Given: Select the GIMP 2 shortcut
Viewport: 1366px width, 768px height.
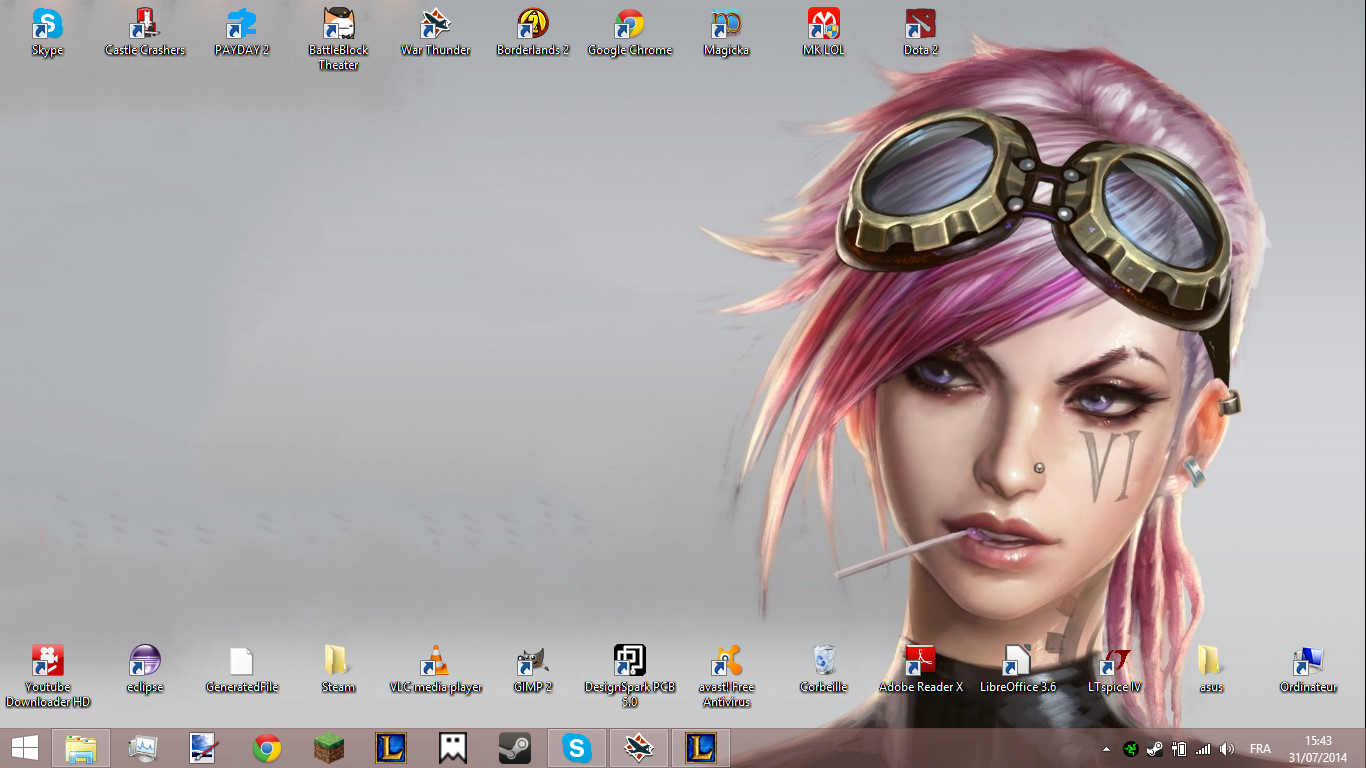Looking at the screenshot, I should (x=533, y=669).
